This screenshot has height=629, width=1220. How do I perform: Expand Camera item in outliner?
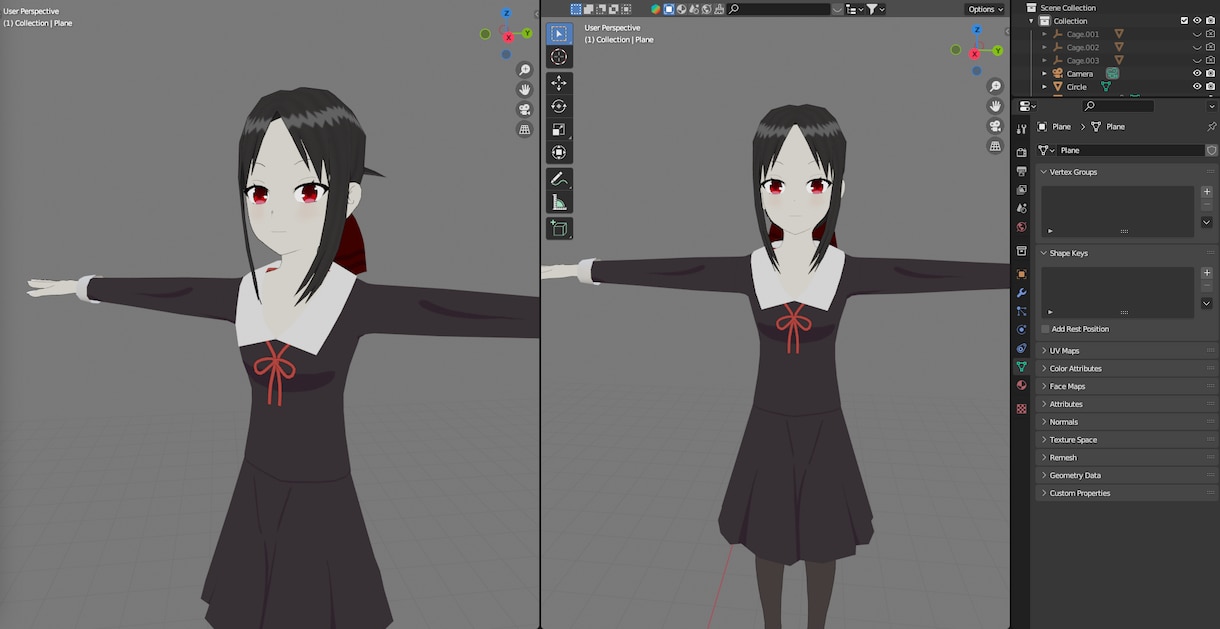(x=1045, y=73)
